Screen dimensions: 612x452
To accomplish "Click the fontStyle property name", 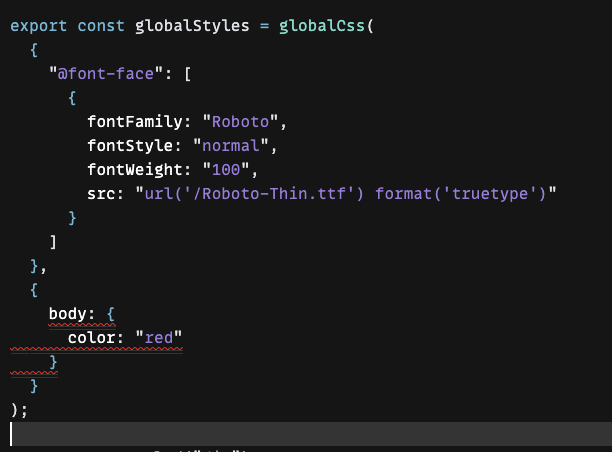I will click(130, 145).
